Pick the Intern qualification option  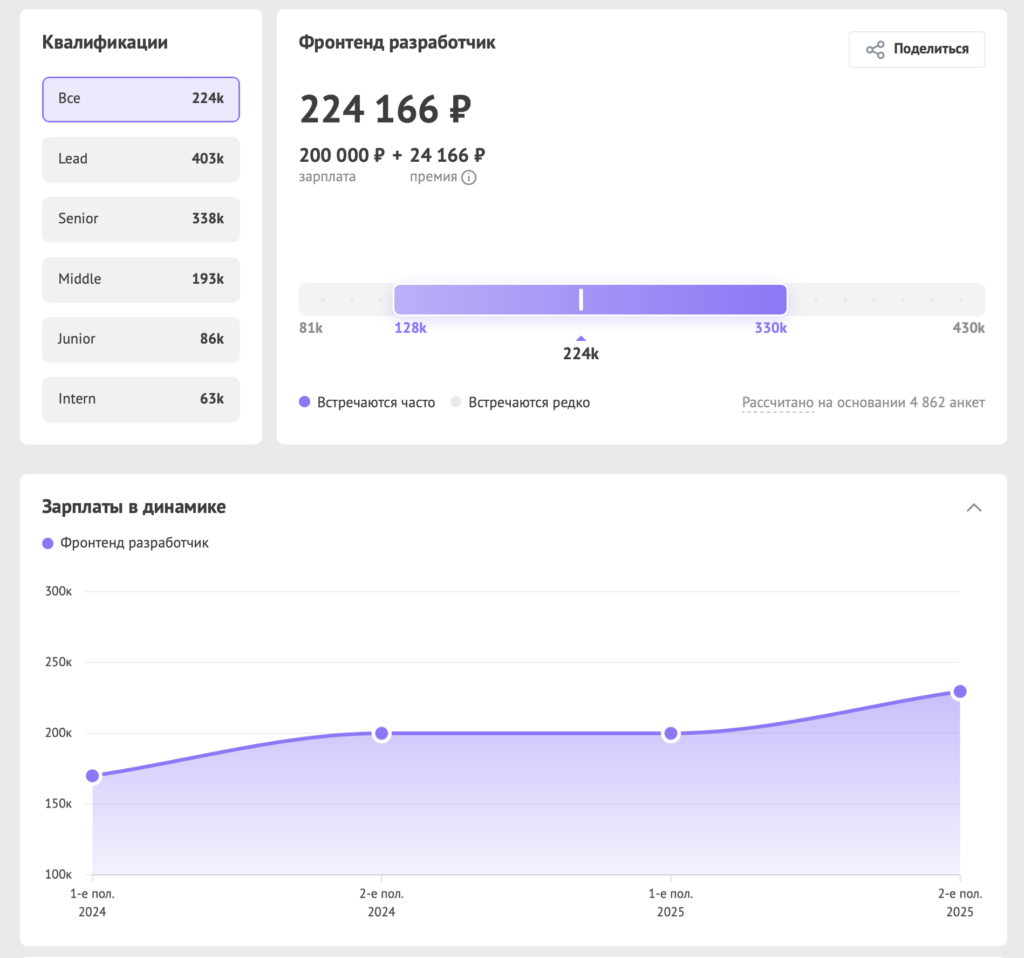pyautogui.click(x=141, y=399)
